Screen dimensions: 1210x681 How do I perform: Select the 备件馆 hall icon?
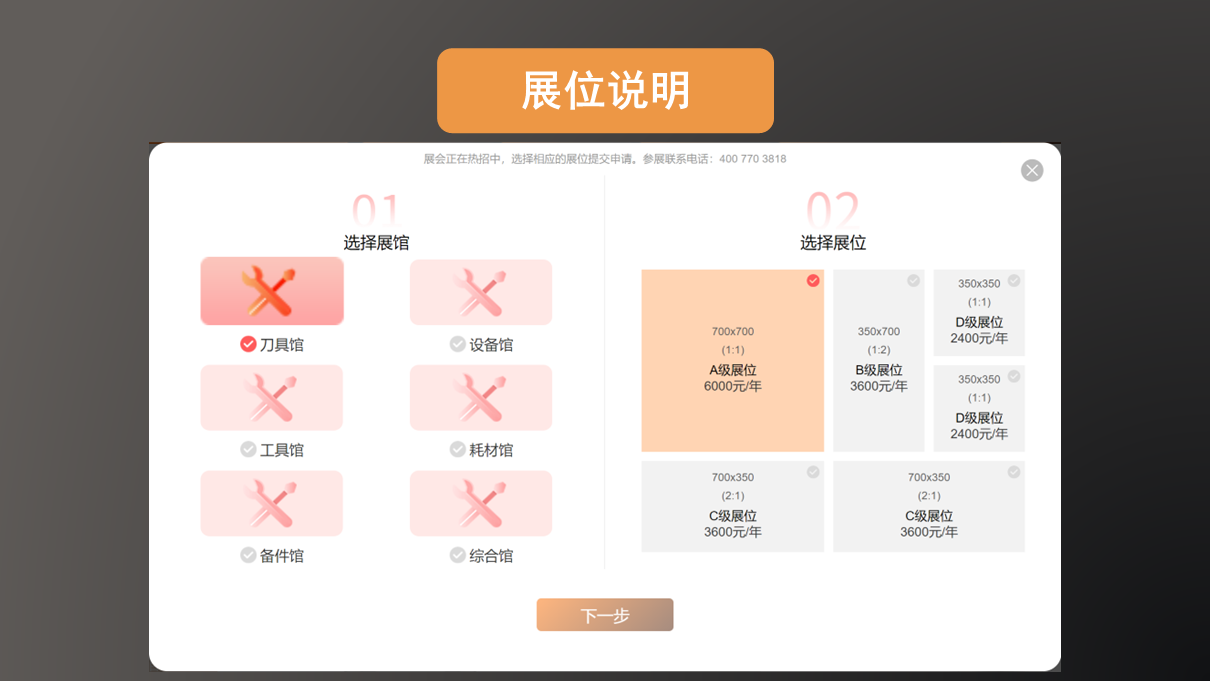tap(272, 503)
